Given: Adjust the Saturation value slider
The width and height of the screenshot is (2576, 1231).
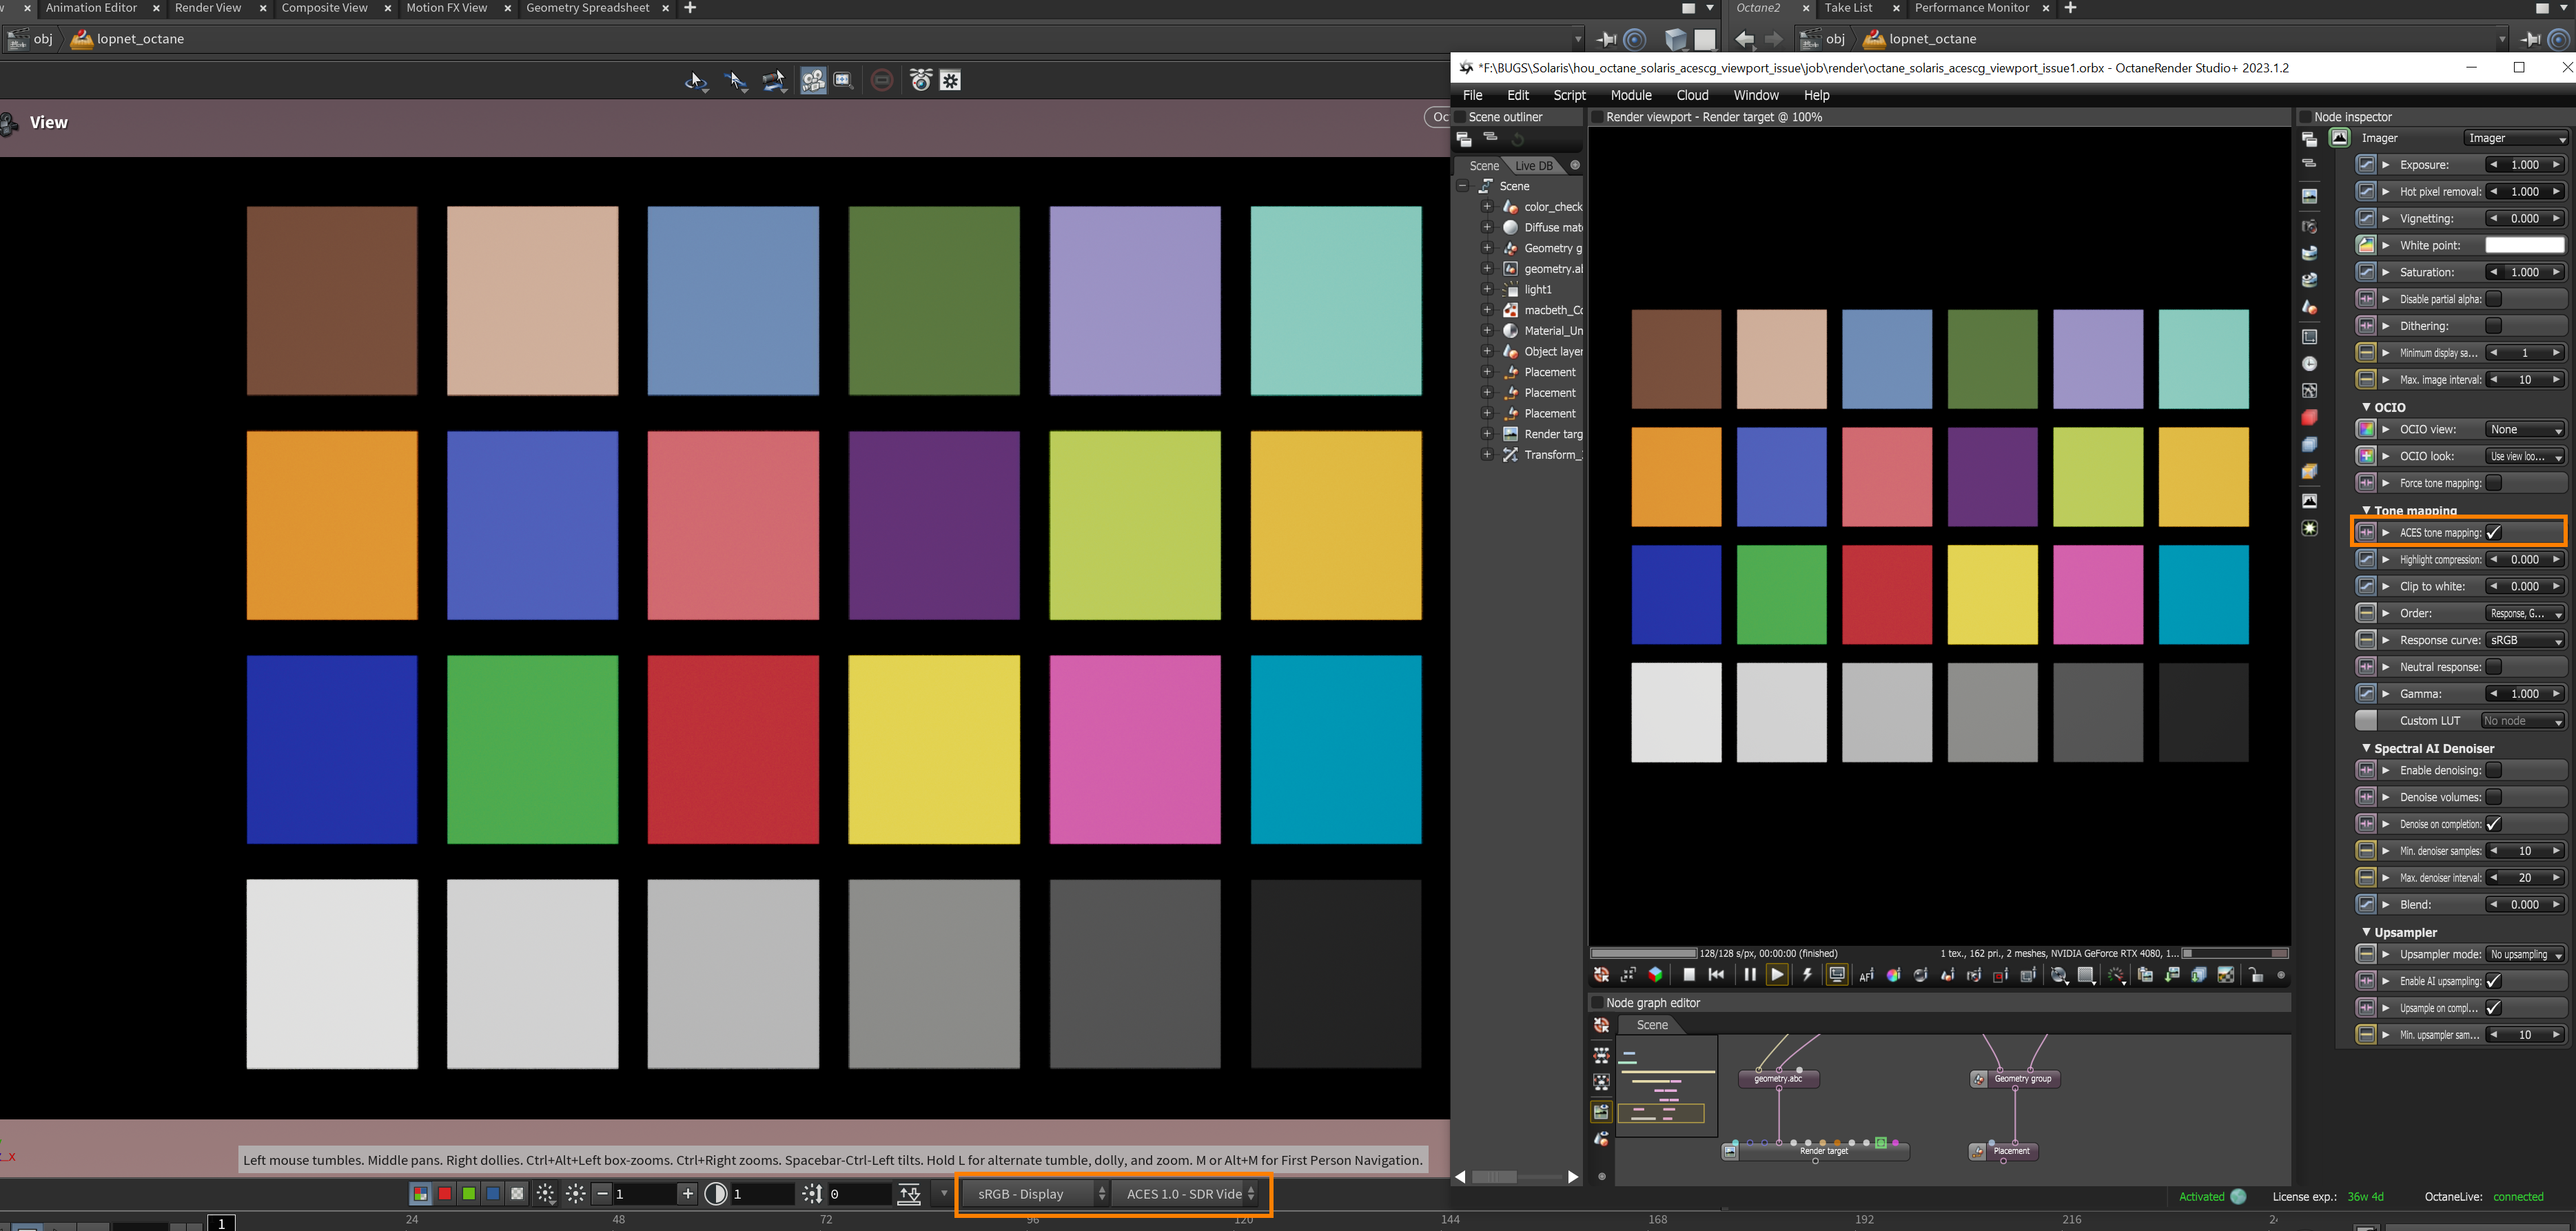Looking at the screenshot, I should point(2525,272).
